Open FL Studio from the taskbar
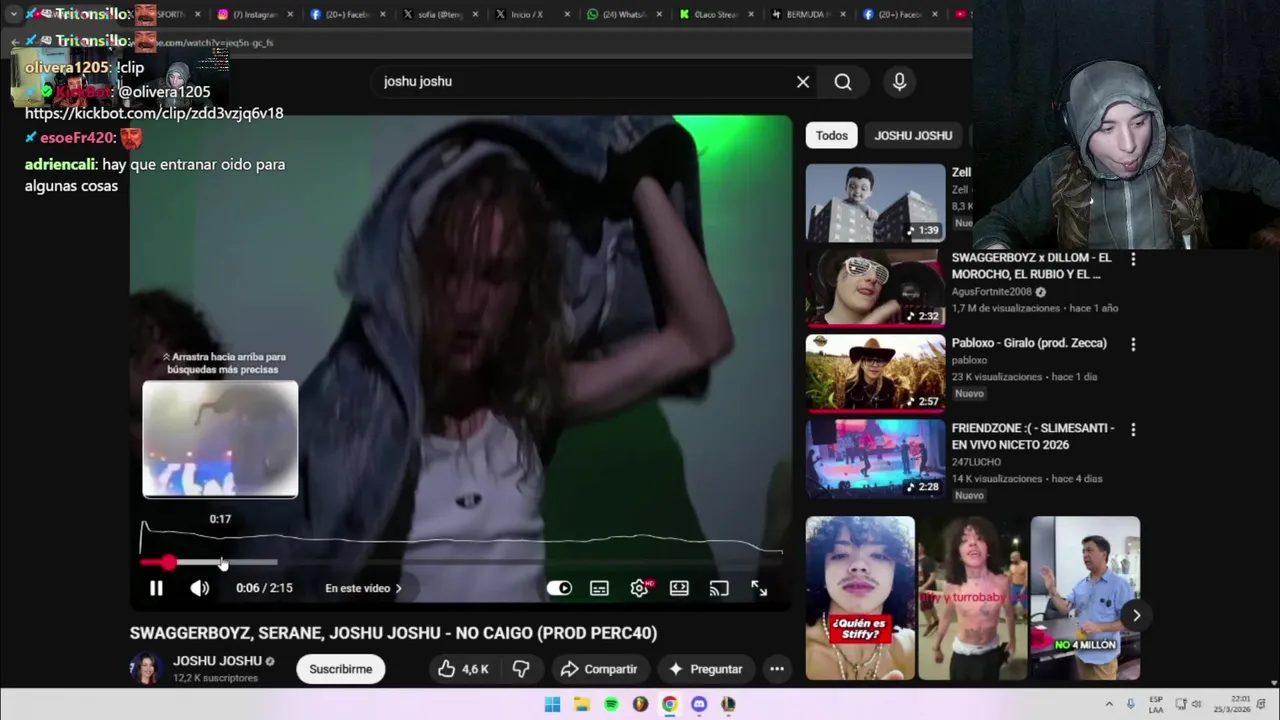The height and width of the screenshot is (720, 1280). pos(640,704)
